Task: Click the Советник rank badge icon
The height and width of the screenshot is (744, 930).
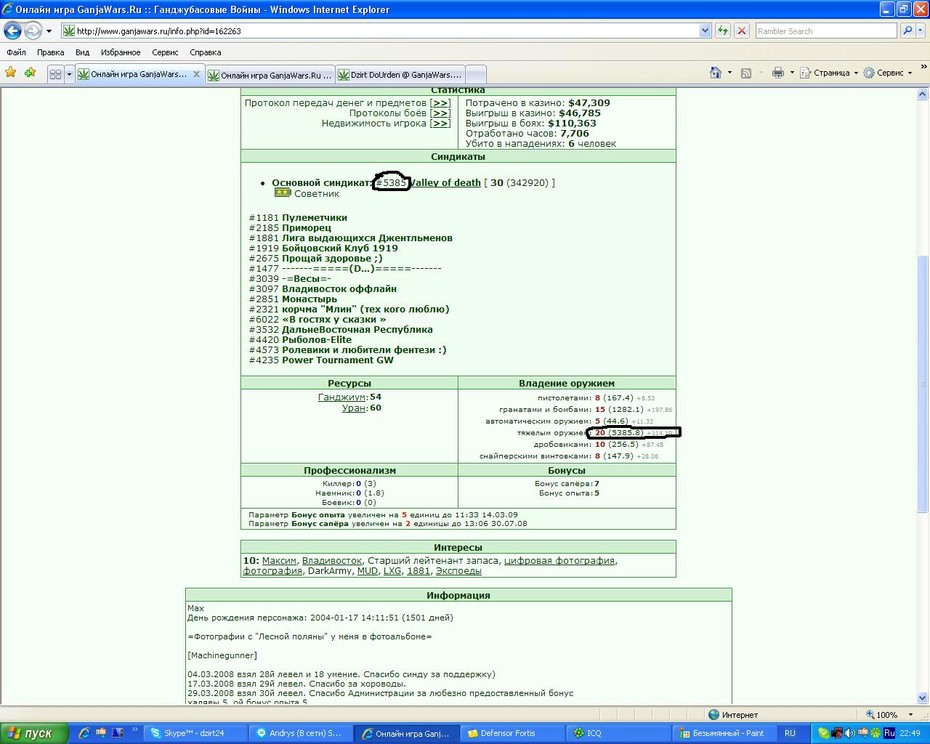Action: coord(282,192)
